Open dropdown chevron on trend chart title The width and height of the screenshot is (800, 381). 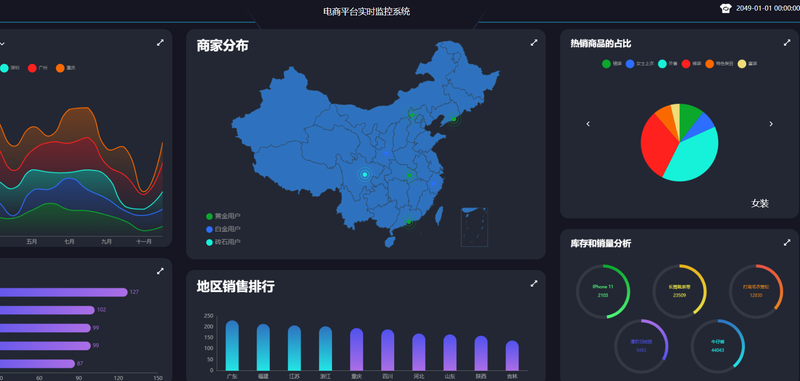point(2,44)
